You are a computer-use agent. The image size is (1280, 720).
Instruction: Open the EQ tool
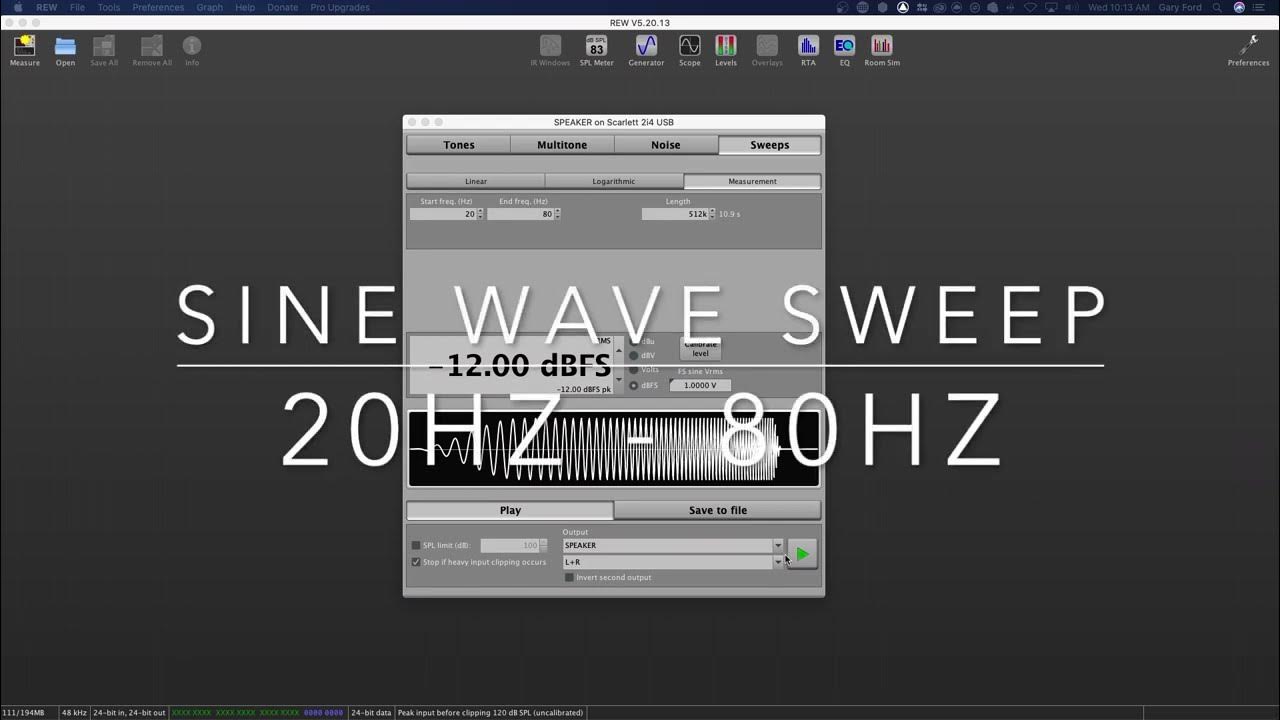tap(844, 51)
